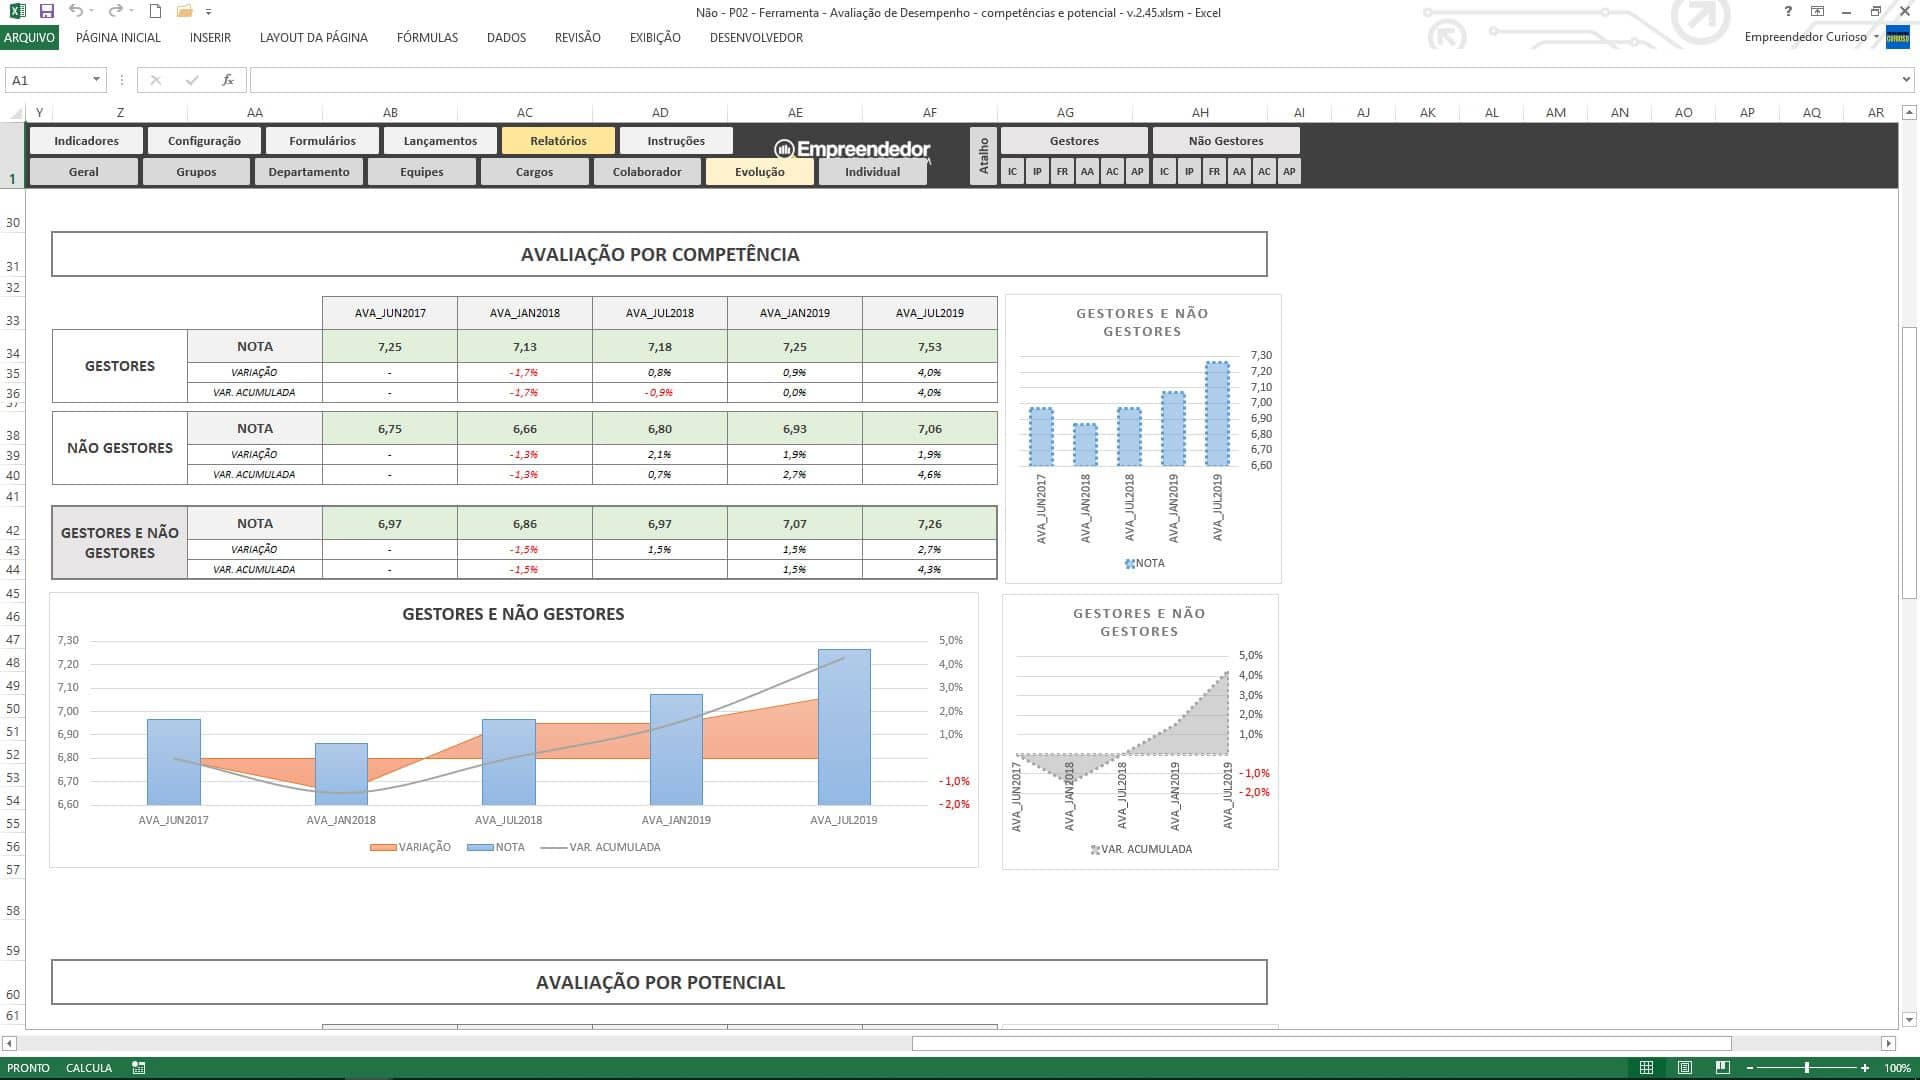This screenshot has height=1080, width=1920.
Task: Open the ribbon display options icon
Action: pyautogui.click(x=1817, y=12)
